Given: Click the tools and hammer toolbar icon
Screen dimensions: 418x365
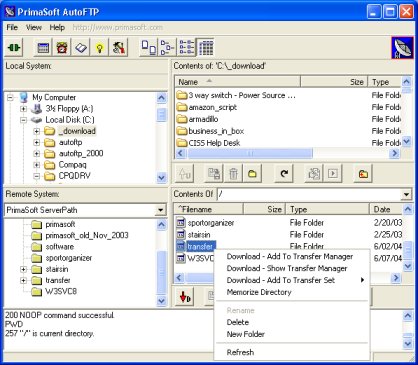Looking at the screenshot, I should click(118, 48).
